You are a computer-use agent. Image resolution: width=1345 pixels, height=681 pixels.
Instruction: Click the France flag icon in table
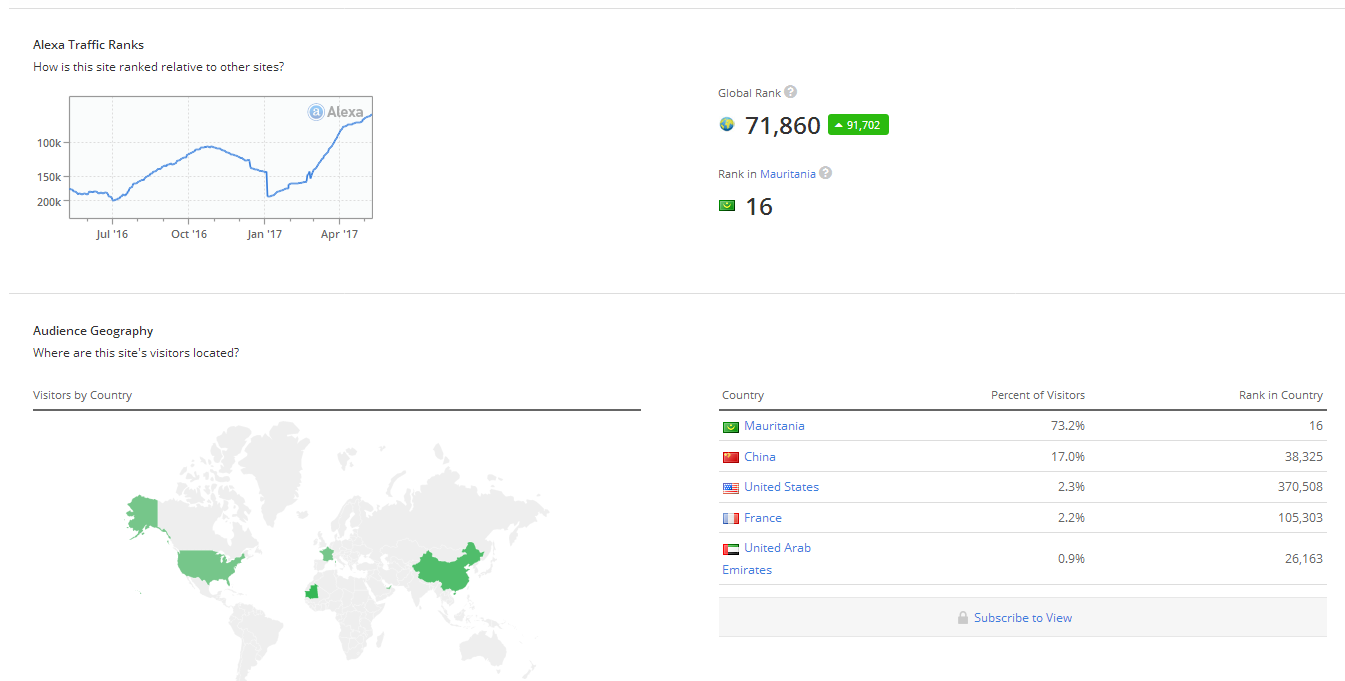731,518
